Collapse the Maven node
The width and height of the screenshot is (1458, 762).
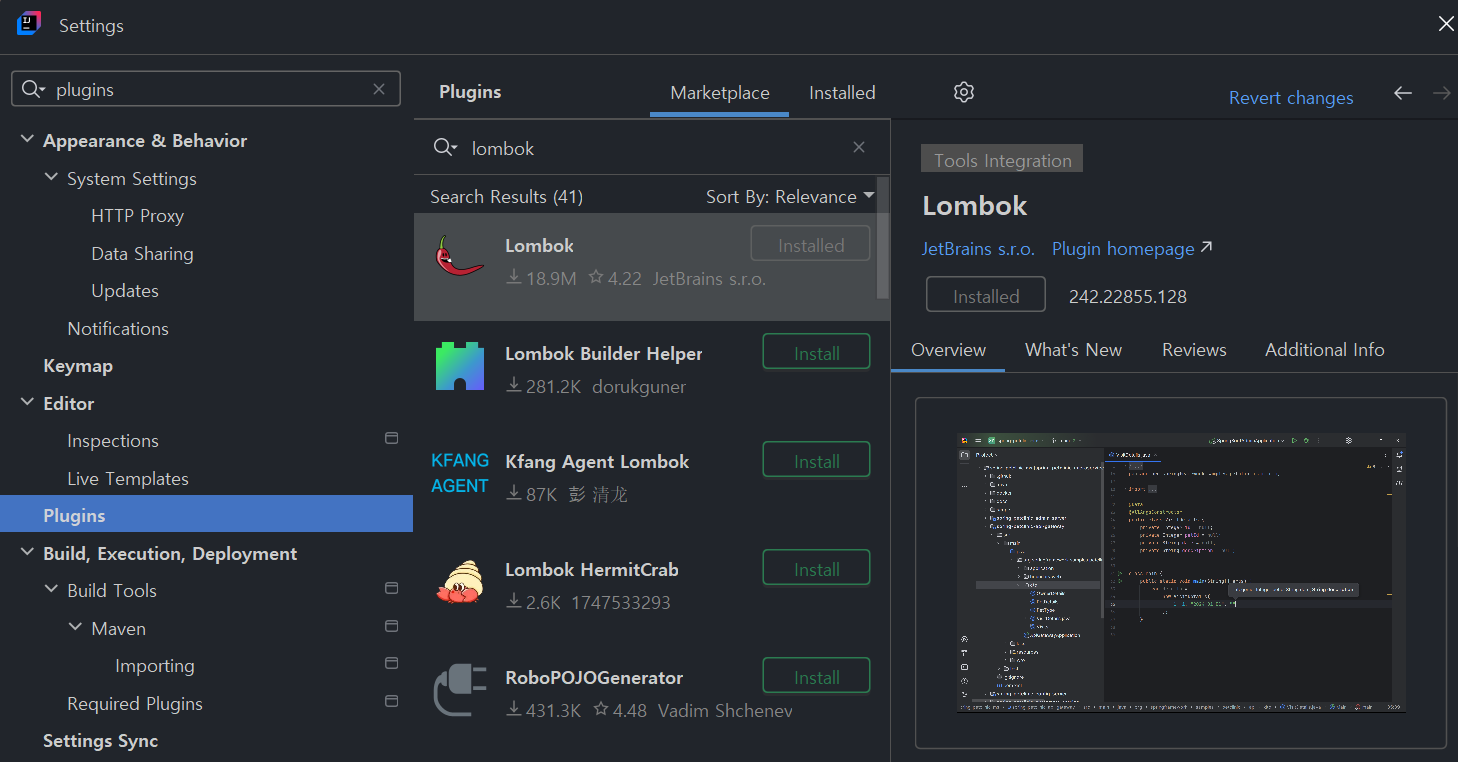75,627
